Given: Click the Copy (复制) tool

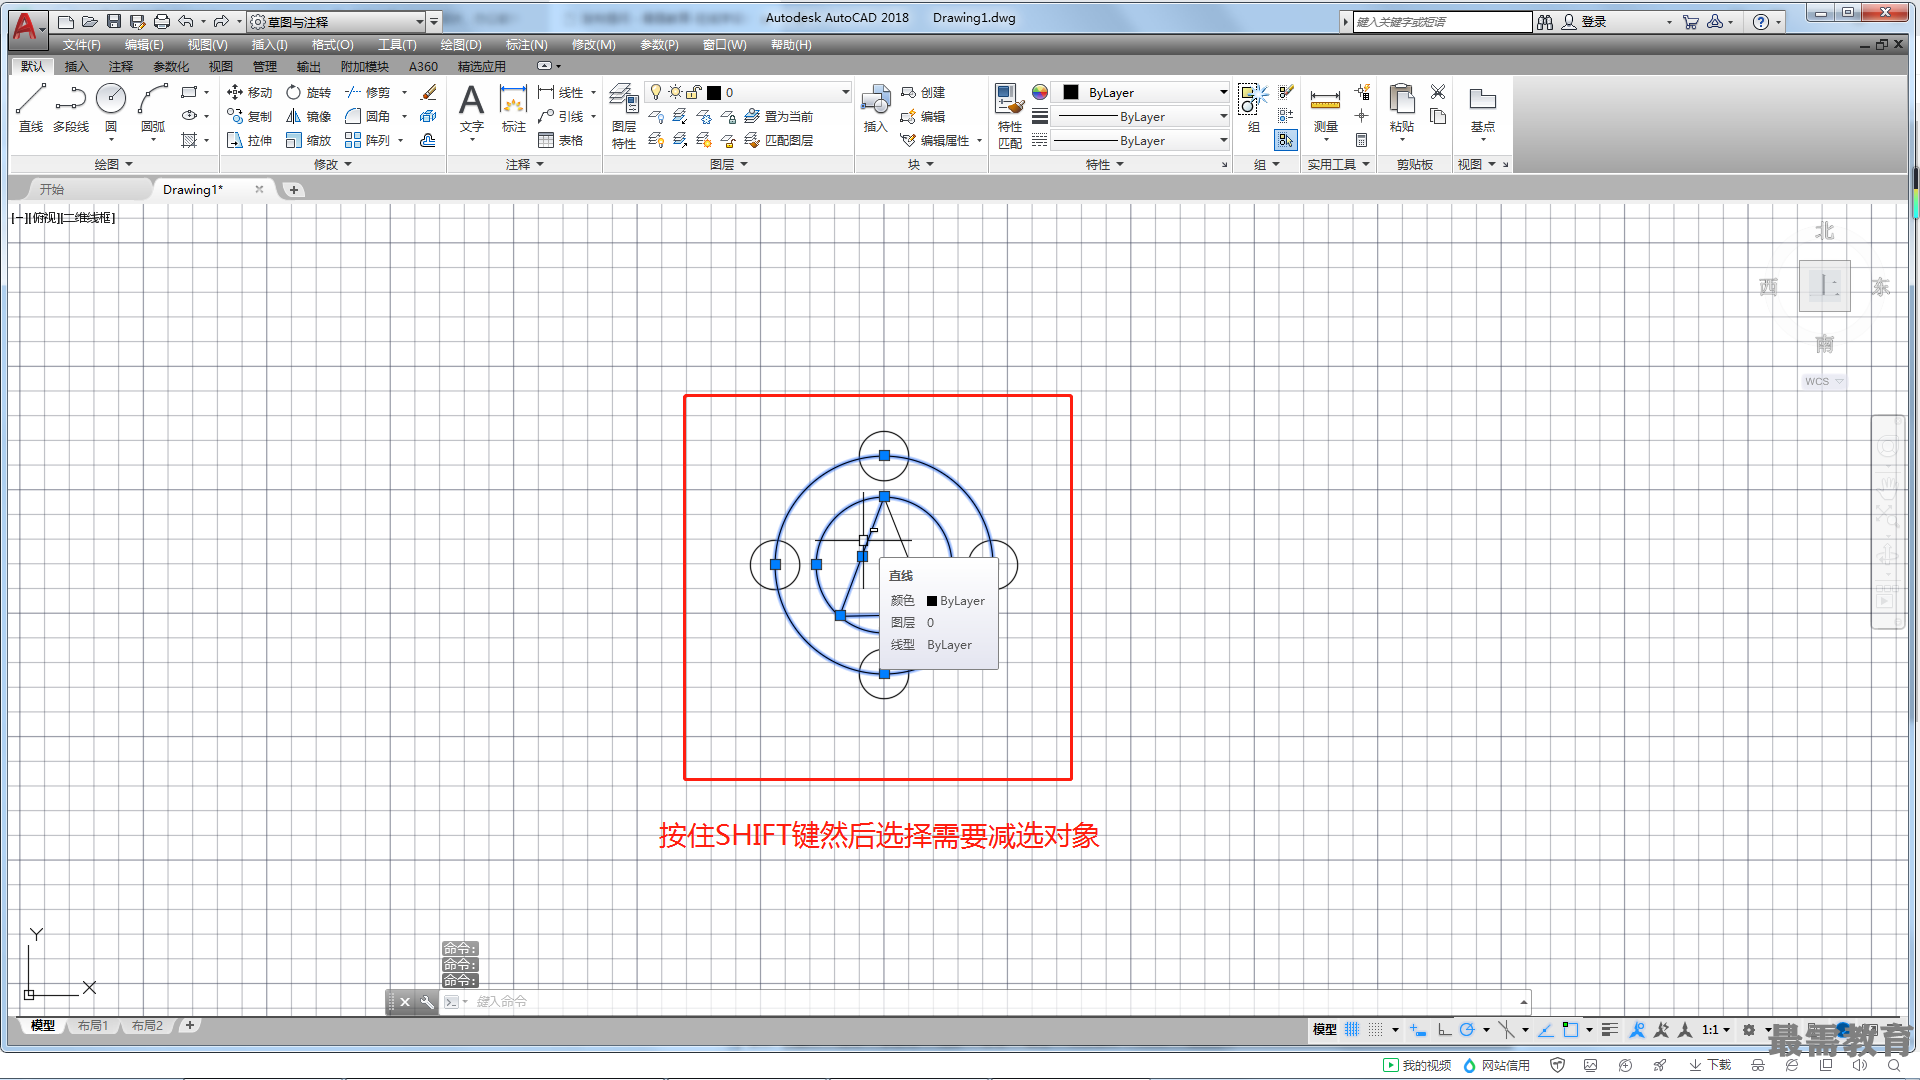Looking at the screenshot, I should point(249,116).
